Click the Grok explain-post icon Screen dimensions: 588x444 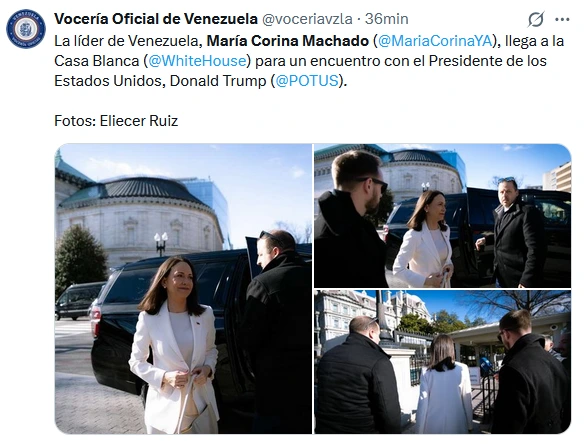pos(536,19)
